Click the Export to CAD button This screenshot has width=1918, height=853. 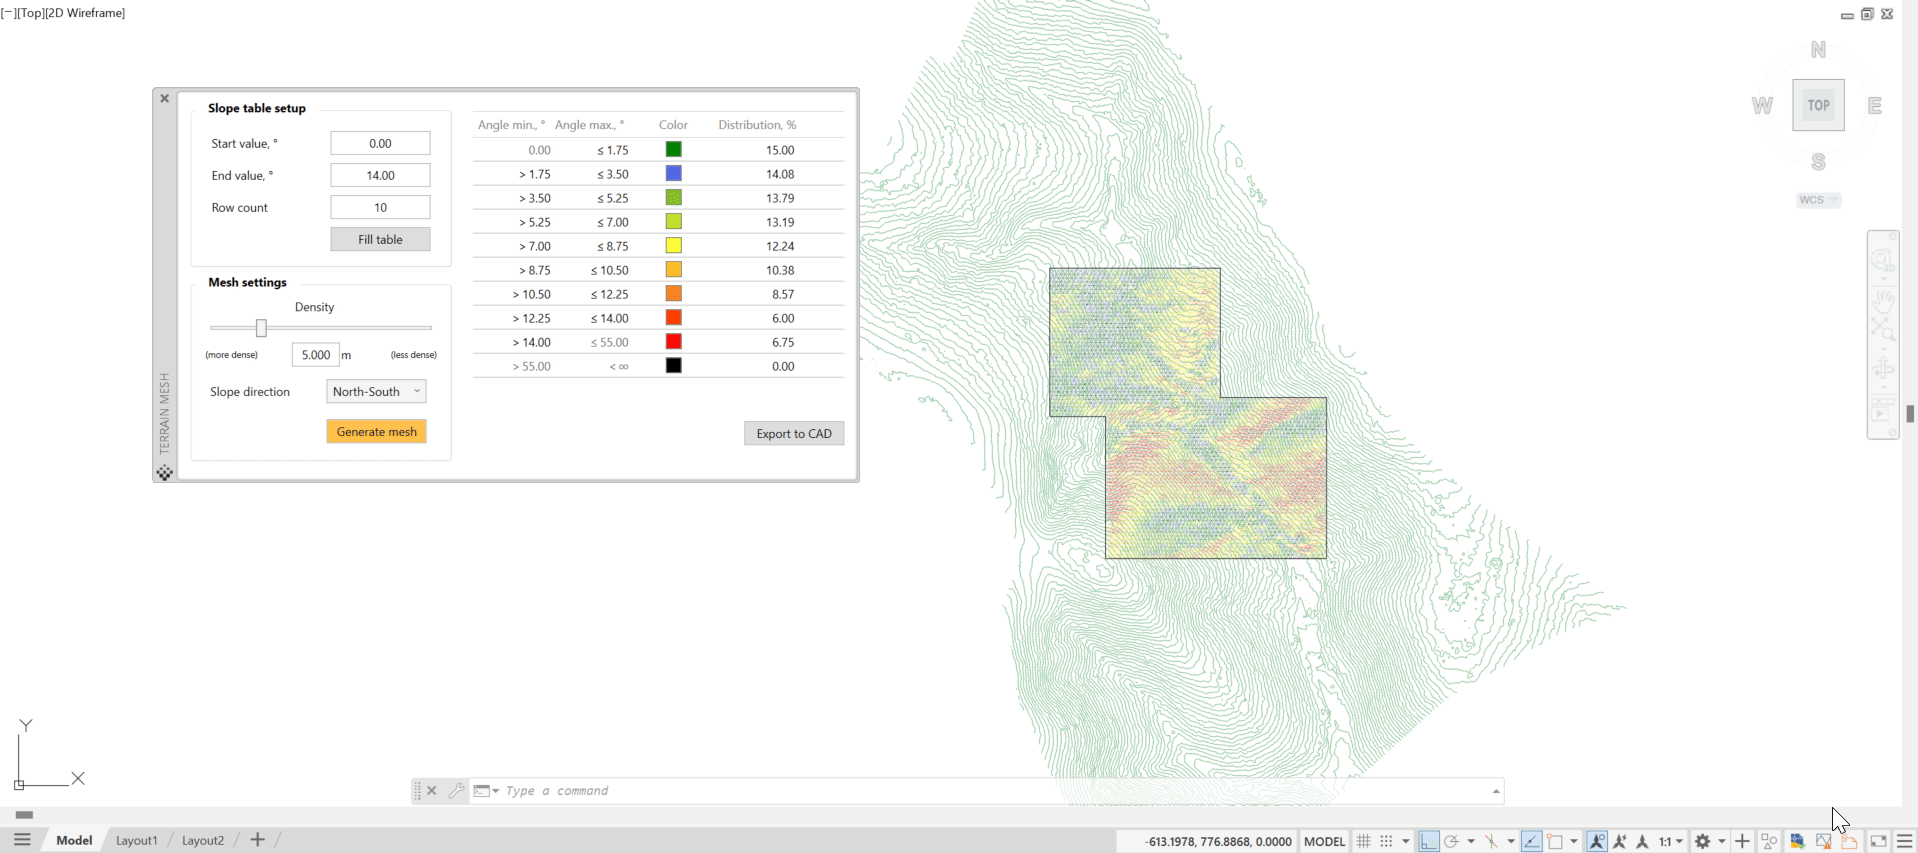794,433
